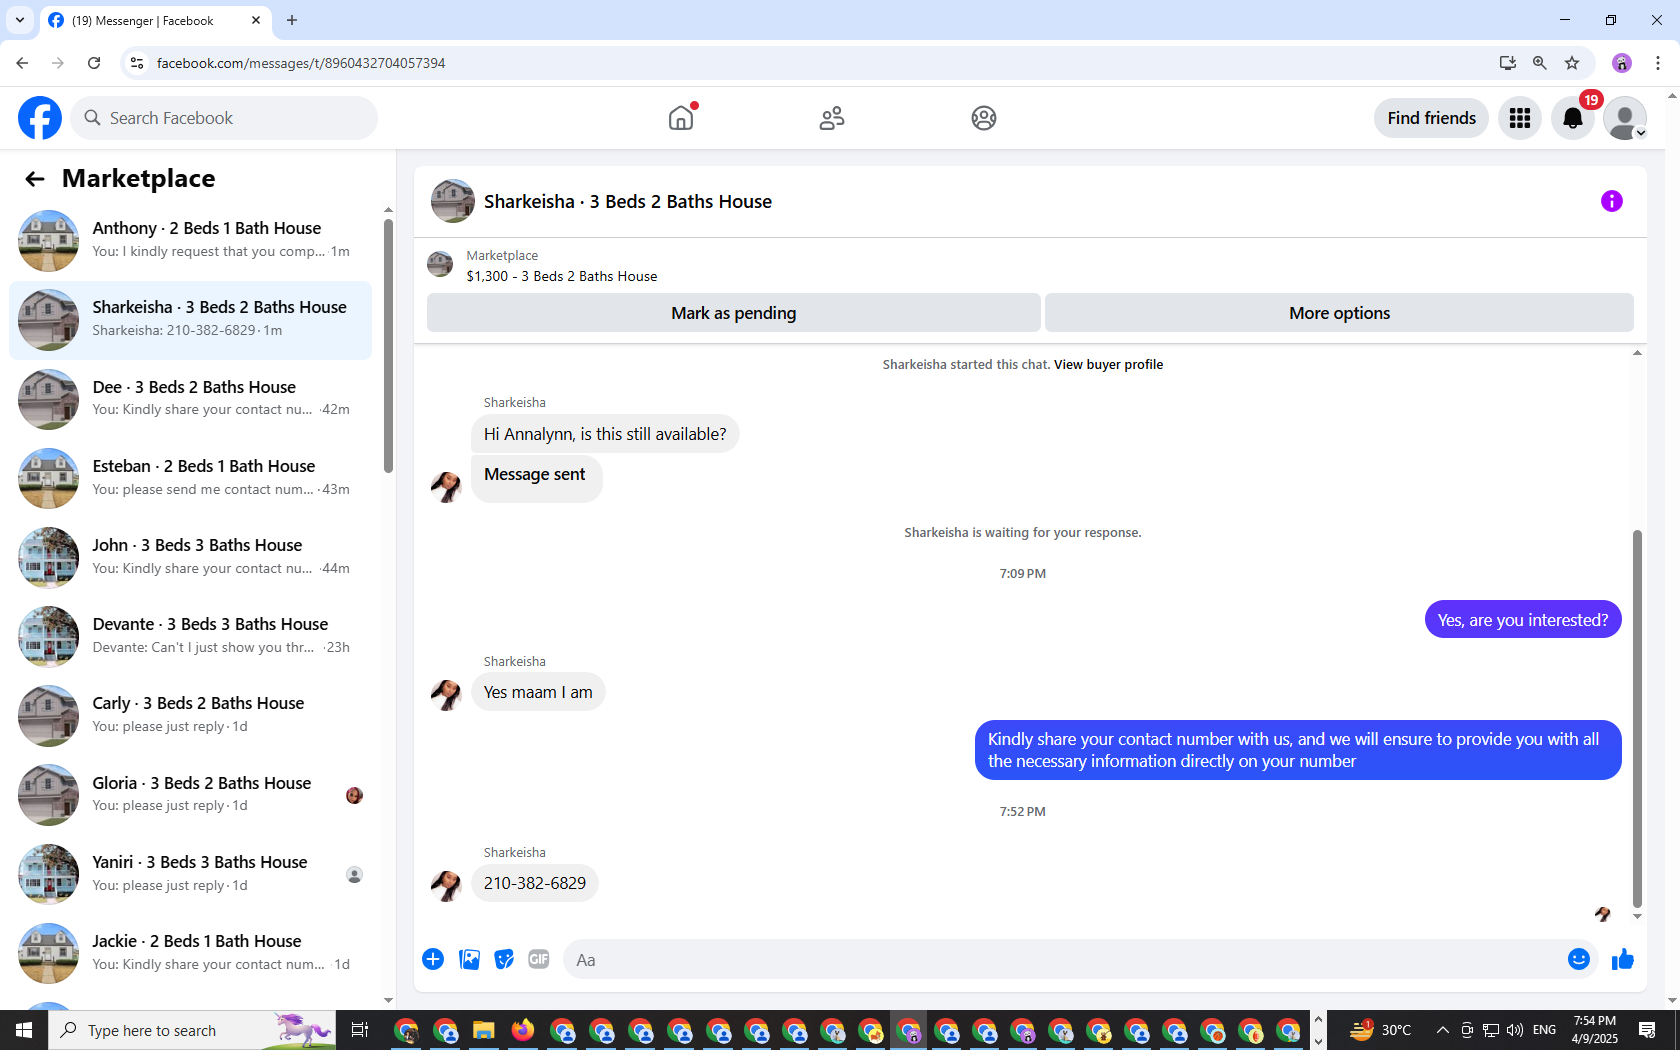Open the chat with Dee
This screenshot has height=1050, width=1680.
pos(190,399)
